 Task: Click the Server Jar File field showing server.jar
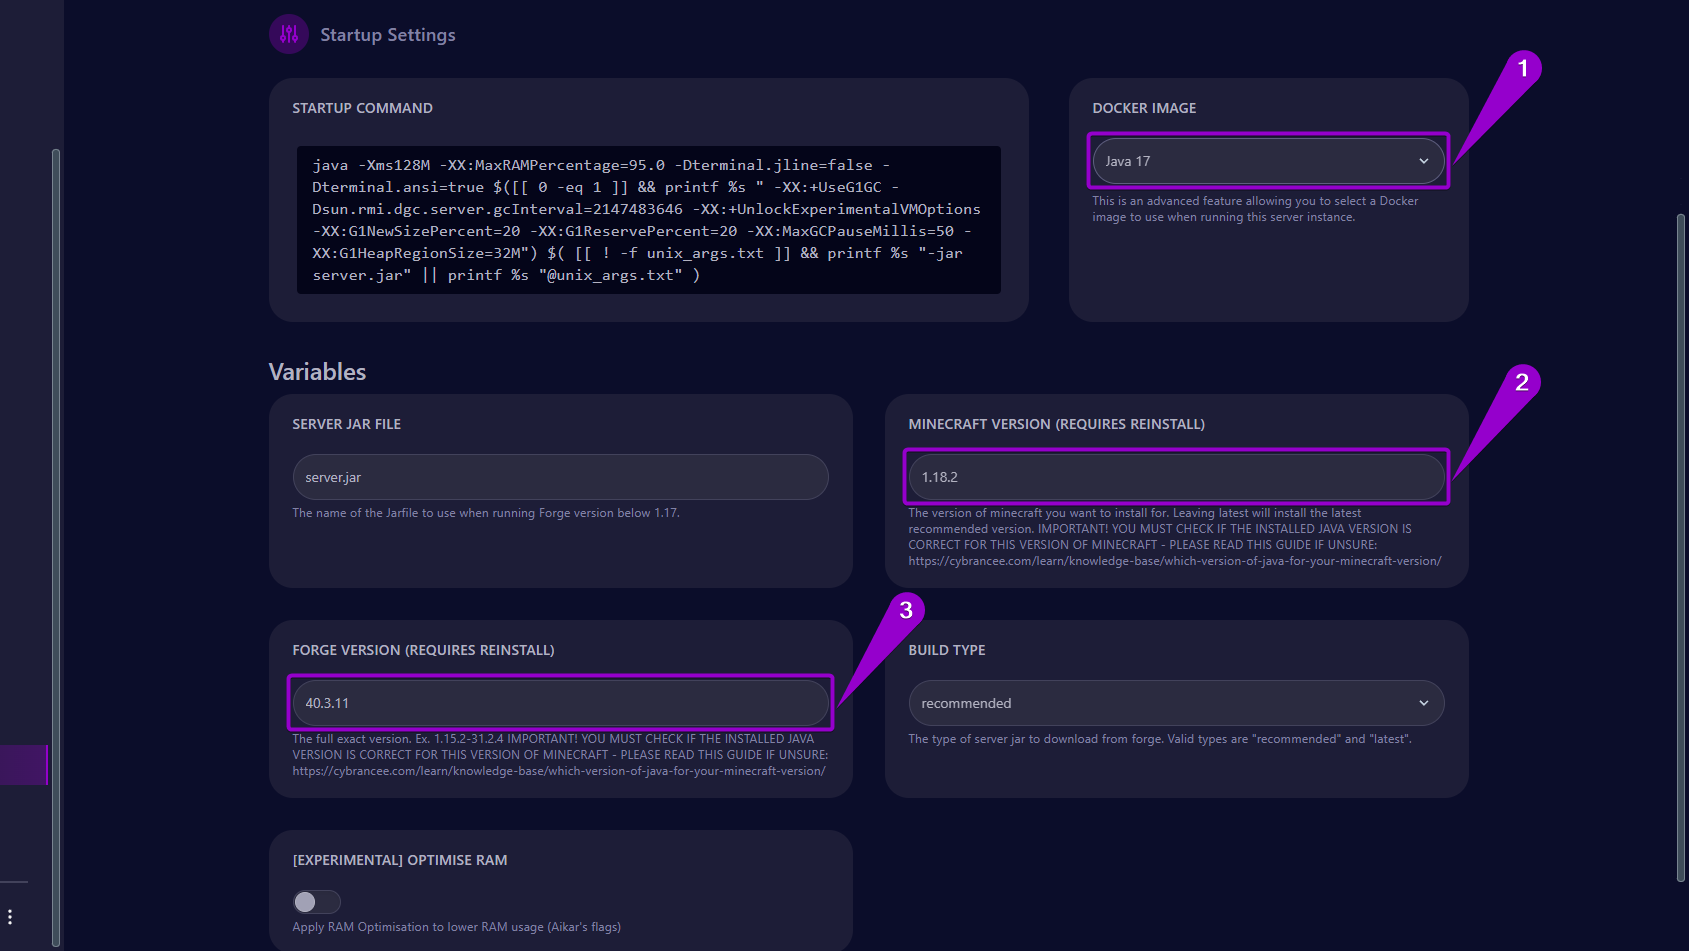pyautogui.click(x=560, y=477)
